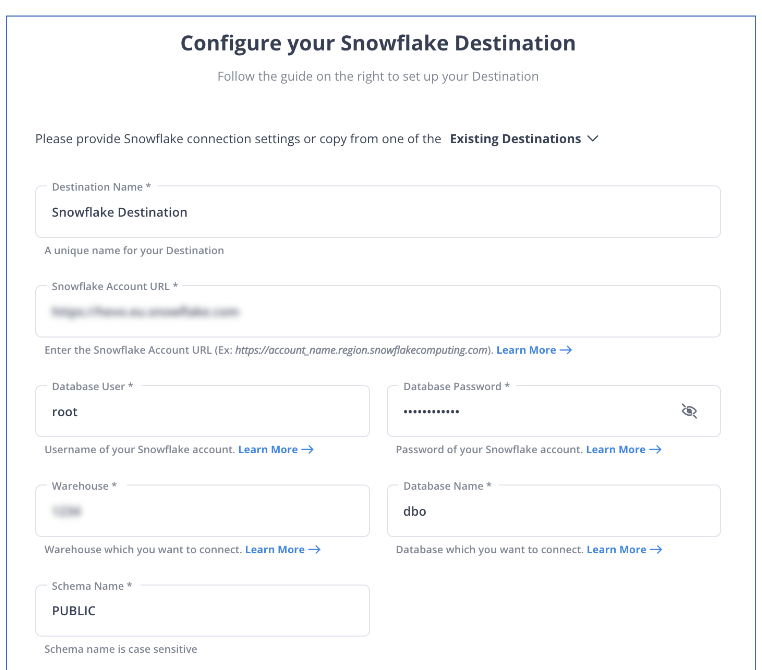Click arrow icon after Account URL Learn More

pyautogui.click(x=566, y=350)
